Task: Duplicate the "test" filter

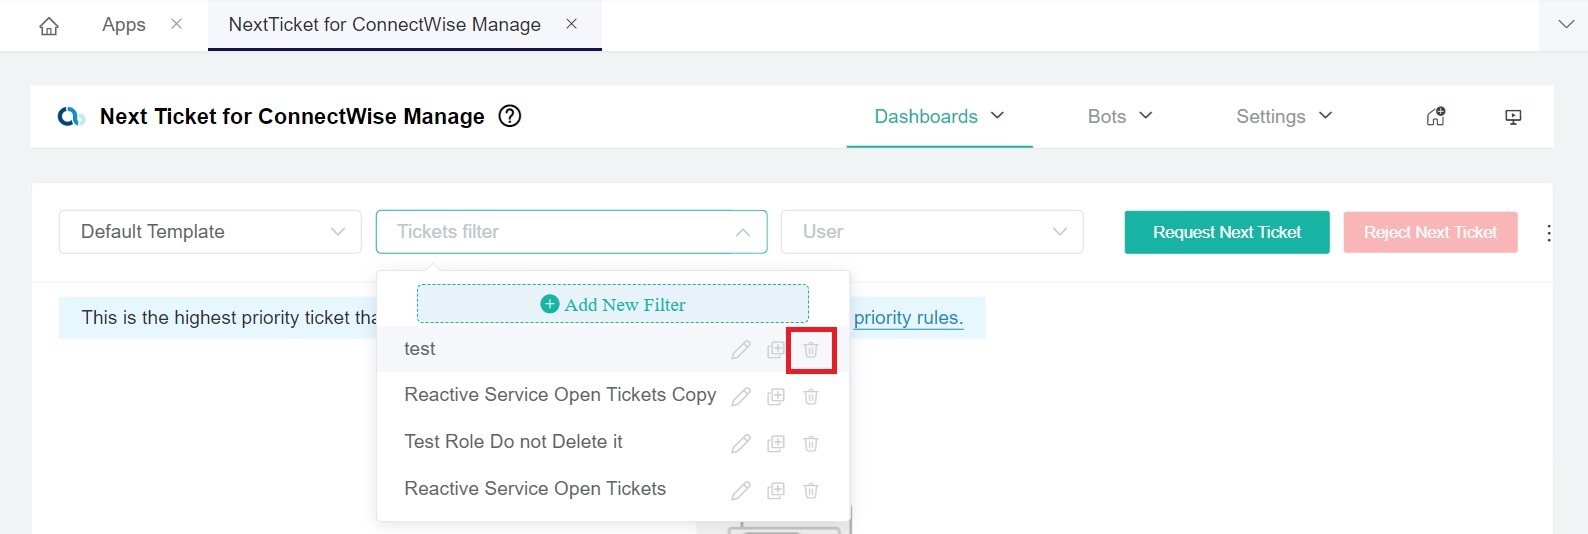Action: [x=776, y=350]
